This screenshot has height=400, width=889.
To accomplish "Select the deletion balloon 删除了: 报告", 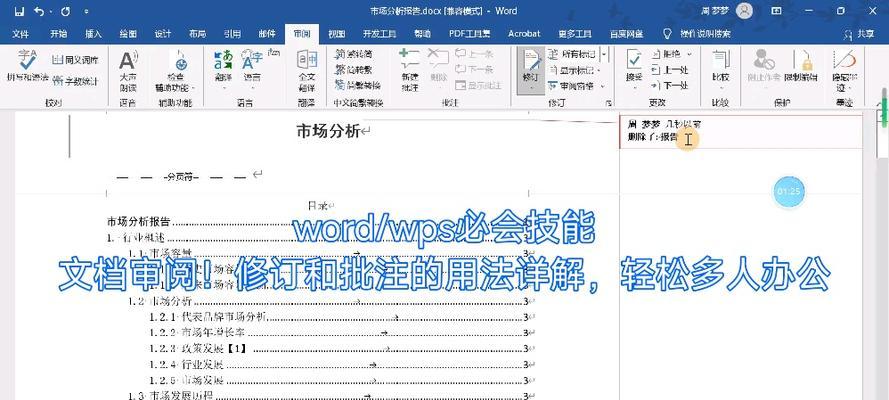I will (740, 131).
